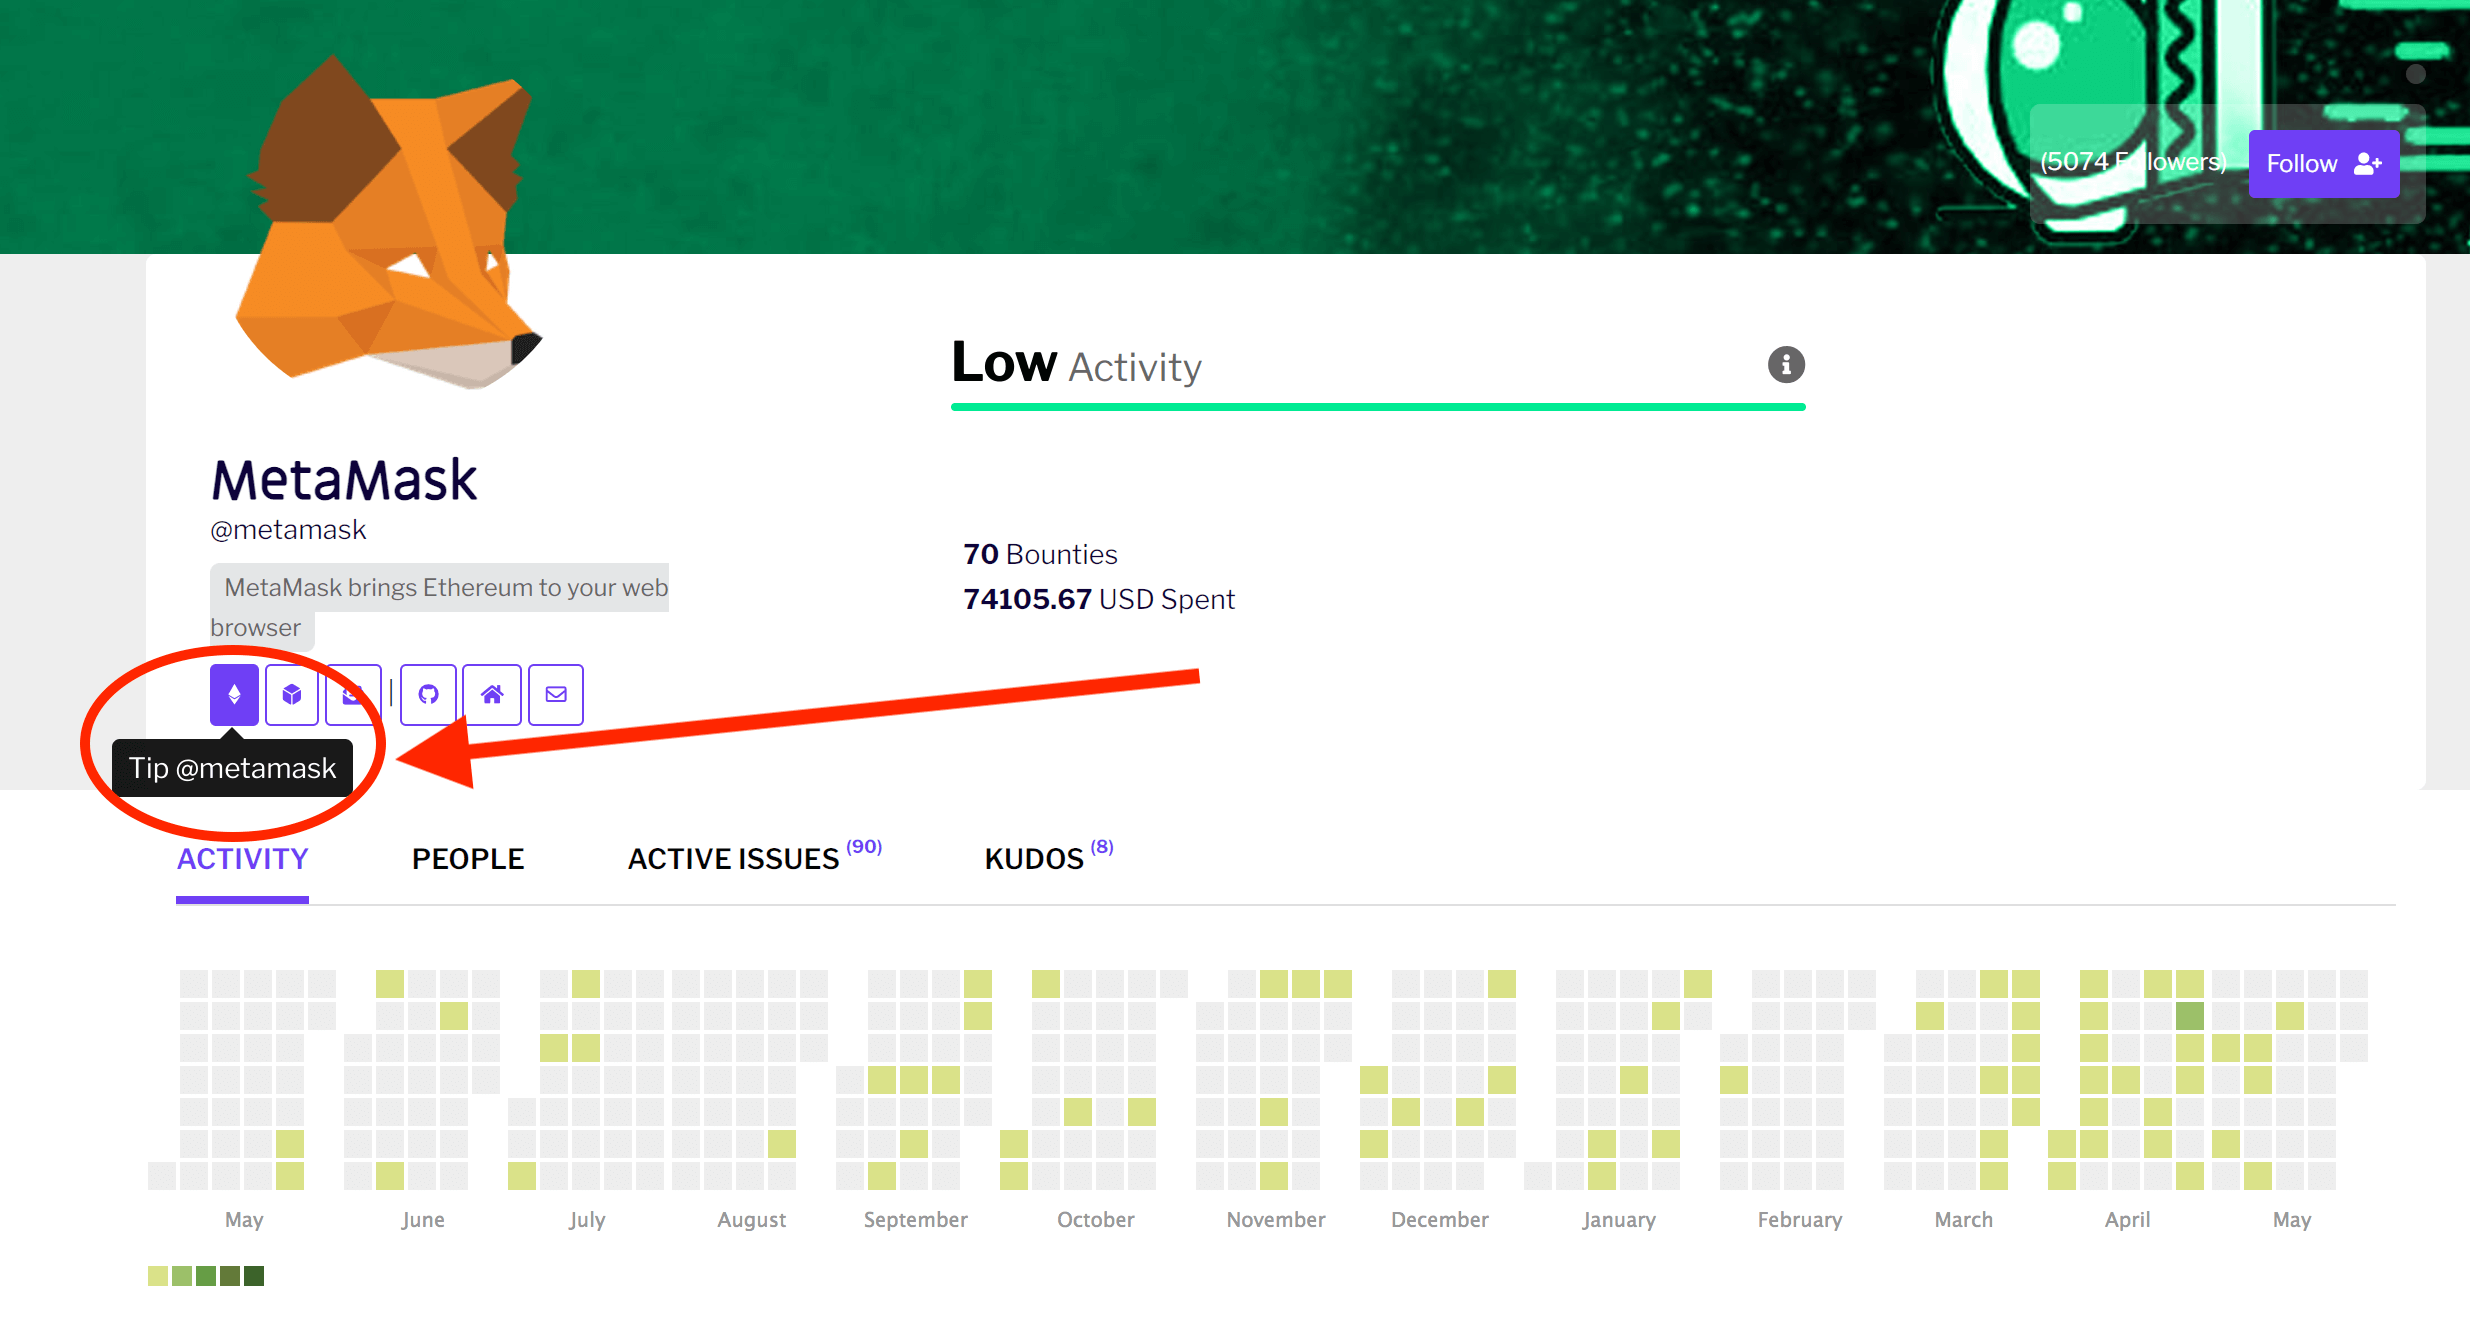The width and height of the screenshot is (2470, 1334).
Task: Click the December month label
Action: [x=1440, y=1220]
